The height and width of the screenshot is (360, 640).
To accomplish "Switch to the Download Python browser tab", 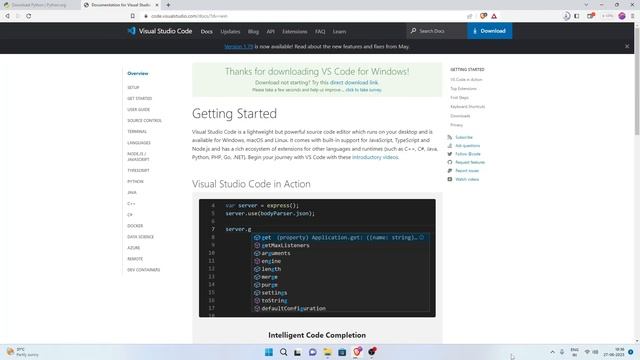I will (40, 5).
